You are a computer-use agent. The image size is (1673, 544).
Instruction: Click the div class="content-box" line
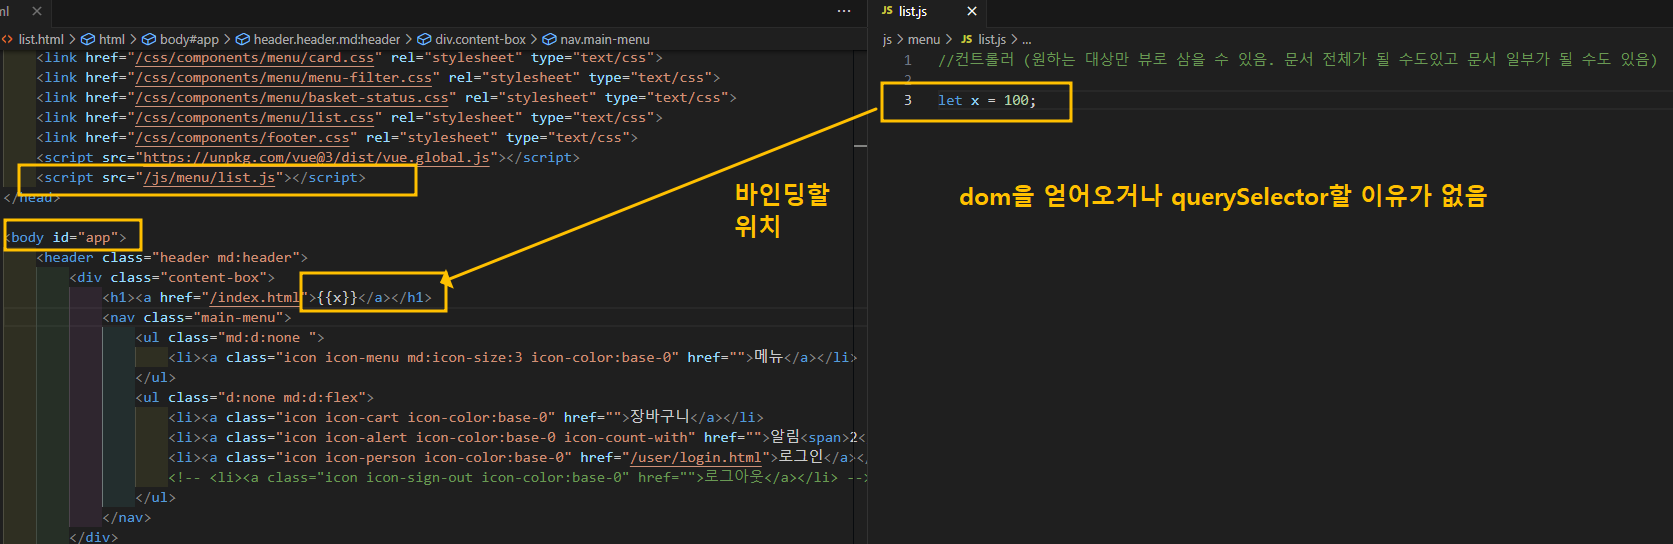click(172, 278)
